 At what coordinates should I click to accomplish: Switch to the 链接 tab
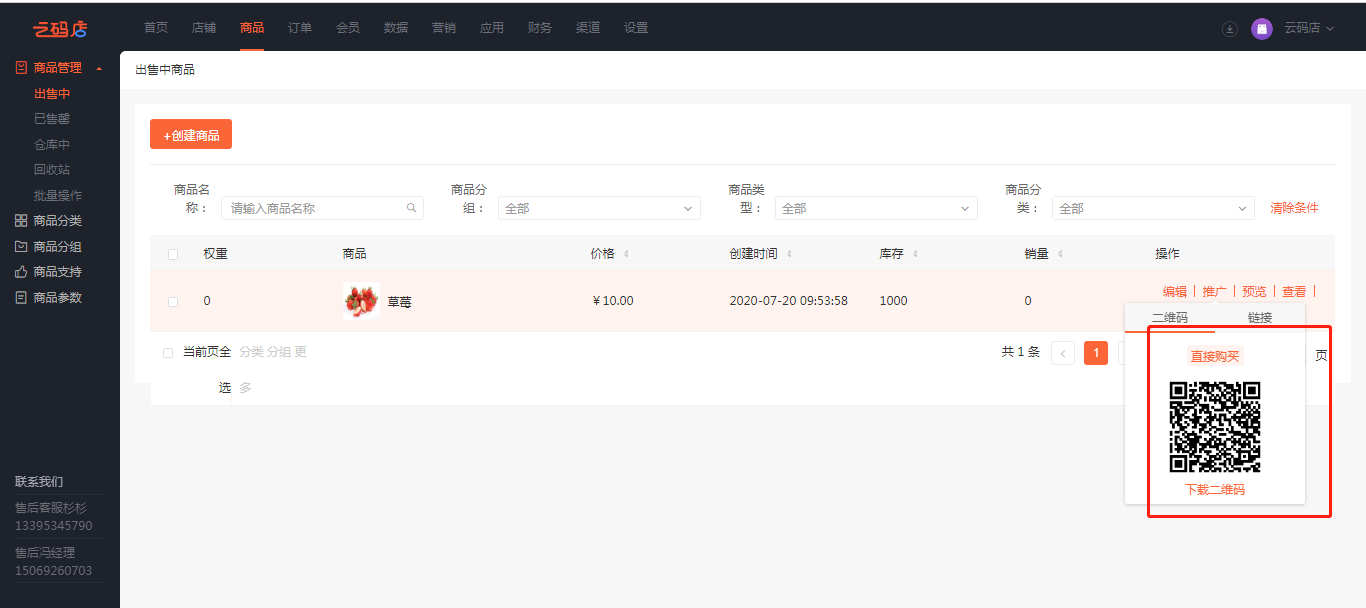pos(1260,318)
